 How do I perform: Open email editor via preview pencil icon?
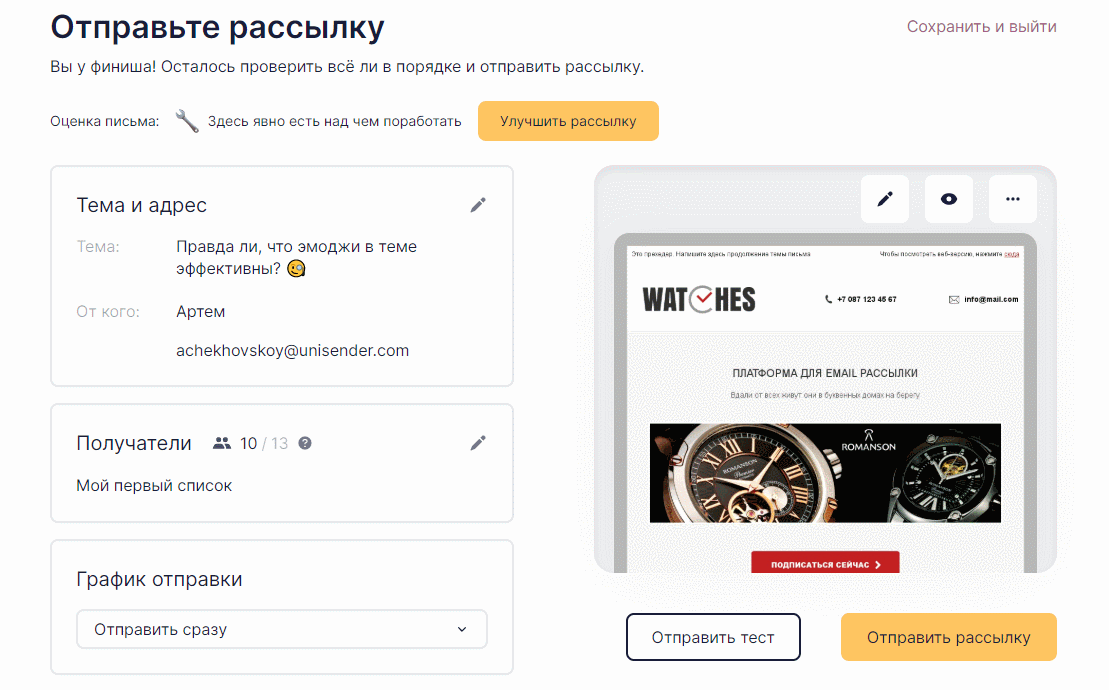(885, 199)
